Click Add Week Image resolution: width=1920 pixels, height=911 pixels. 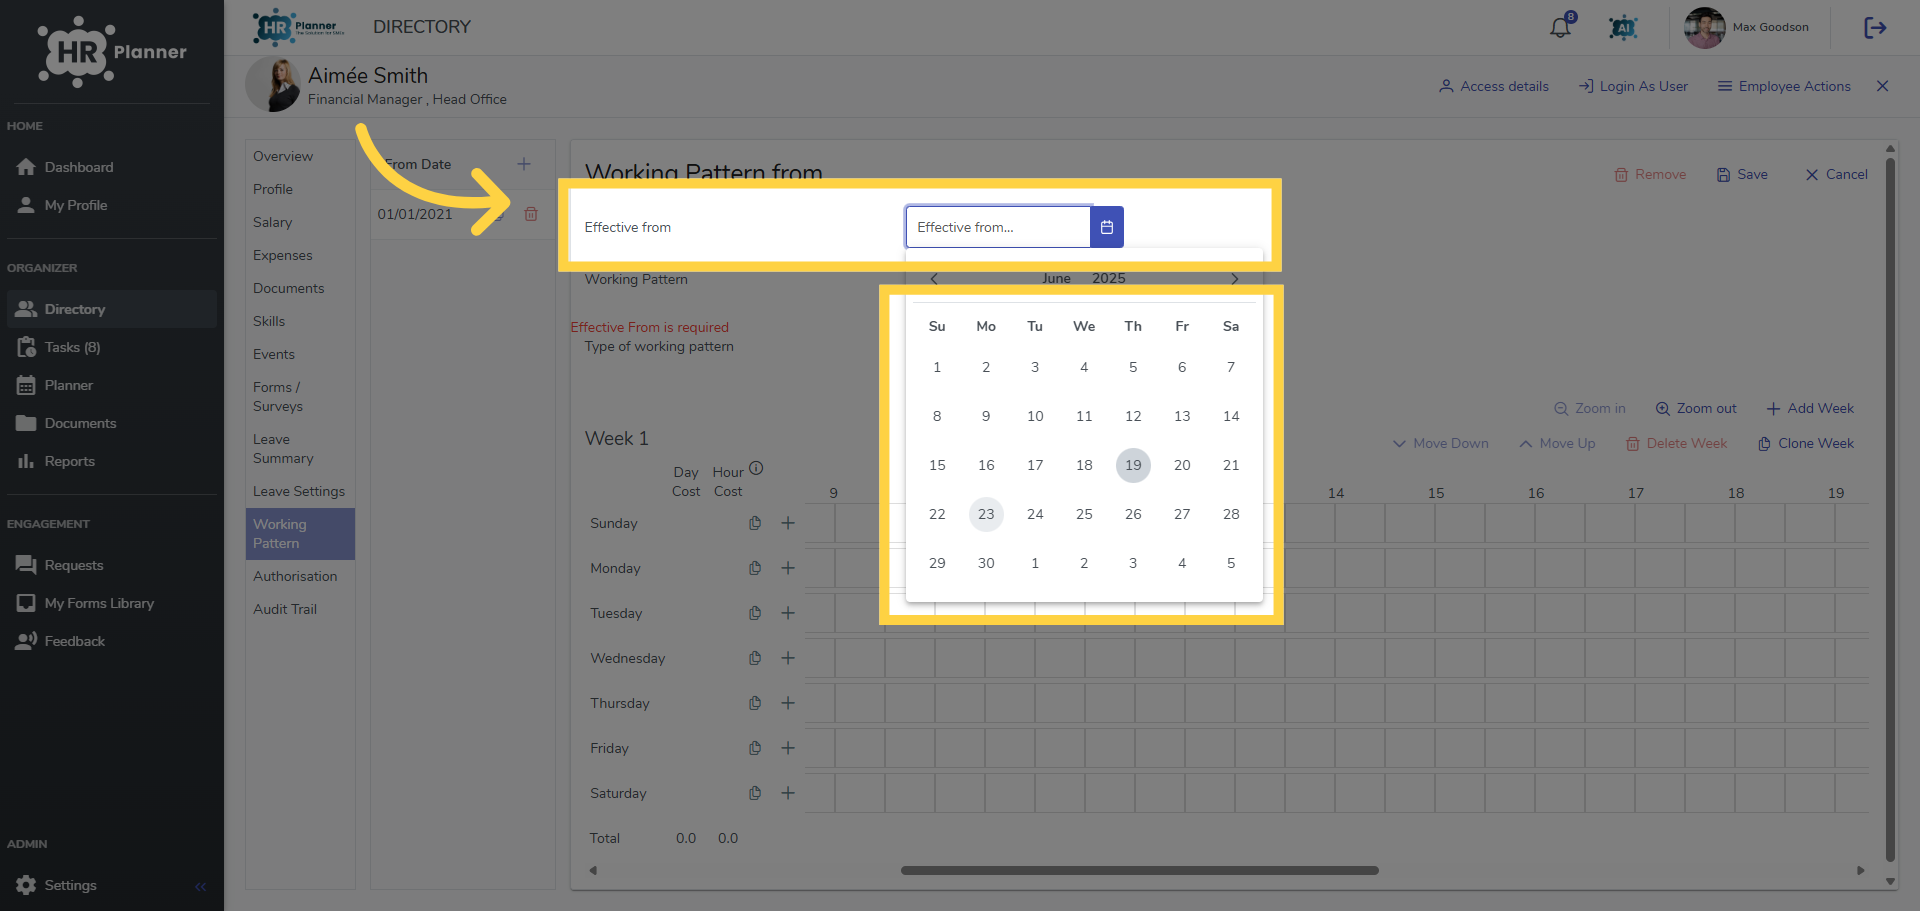(x=1810, y=408)
